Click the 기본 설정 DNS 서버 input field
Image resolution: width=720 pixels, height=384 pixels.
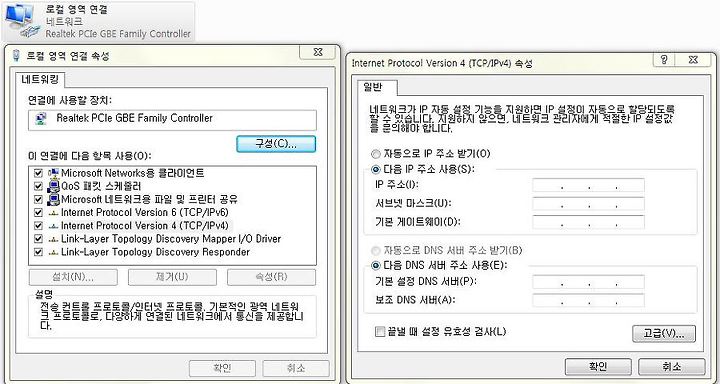589,282
